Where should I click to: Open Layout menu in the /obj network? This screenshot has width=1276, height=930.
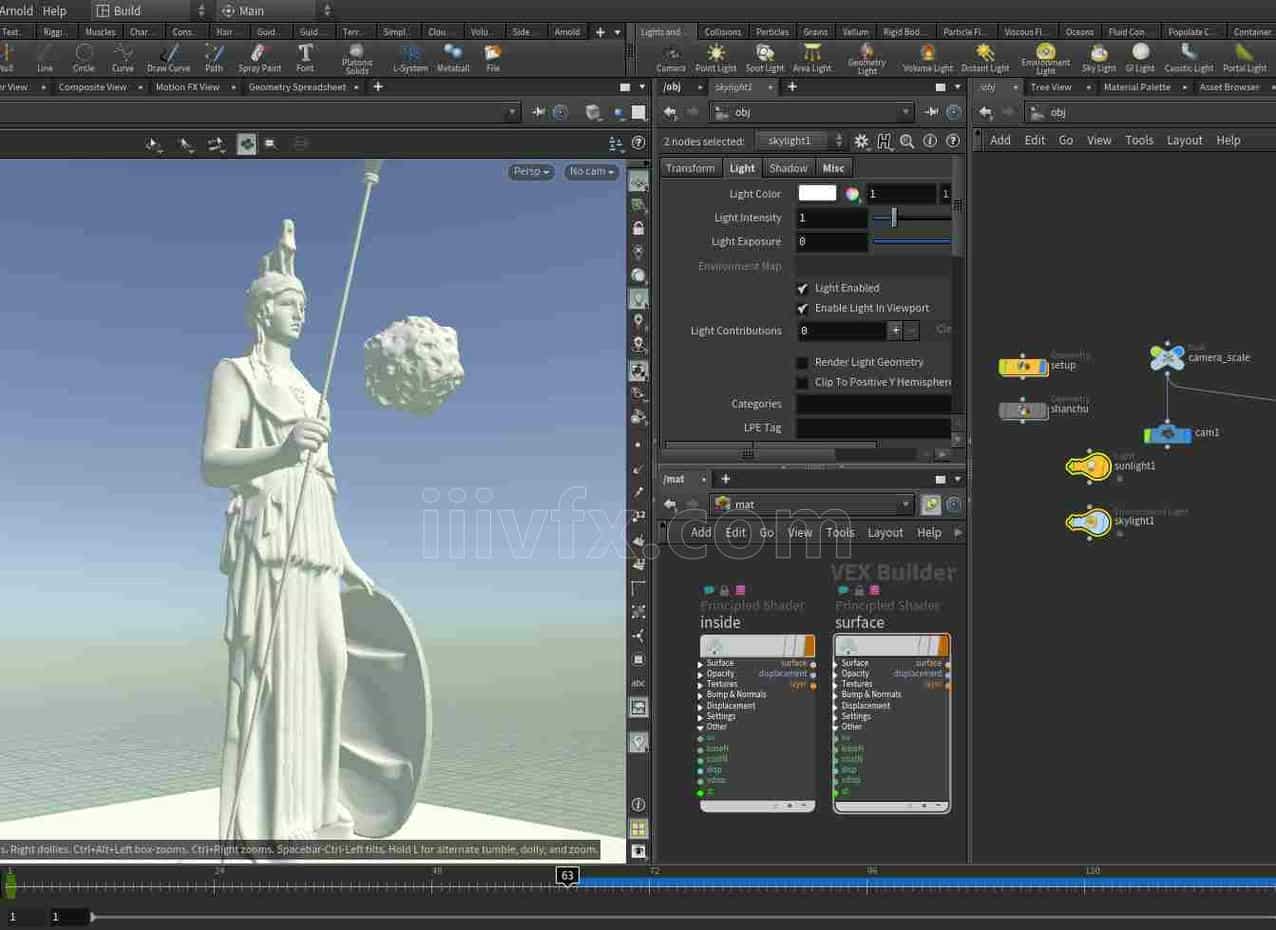[x=1184, y=140]
